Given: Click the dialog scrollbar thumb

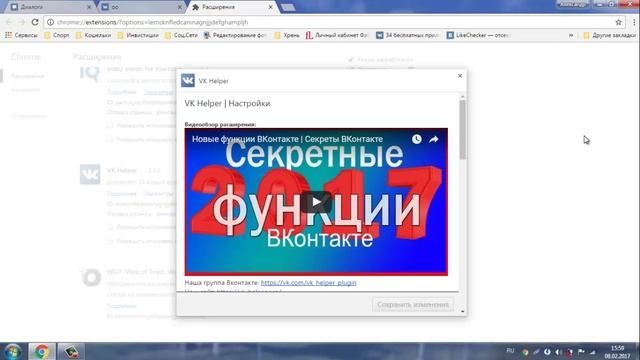Looking at the screenshot, I should point(462,129).
